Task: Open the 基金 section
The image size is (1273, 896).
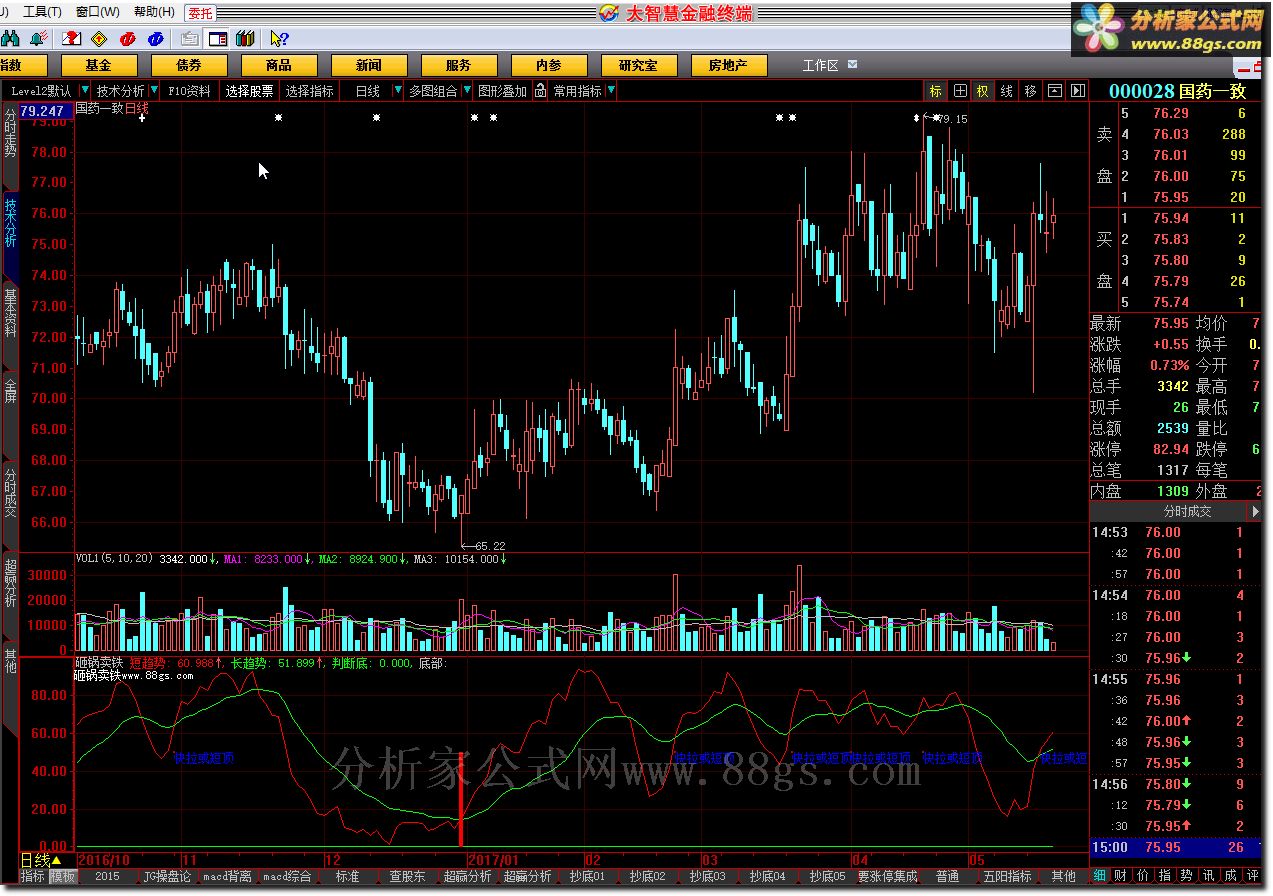Action: pyautogui.click(x=99, y=65)
